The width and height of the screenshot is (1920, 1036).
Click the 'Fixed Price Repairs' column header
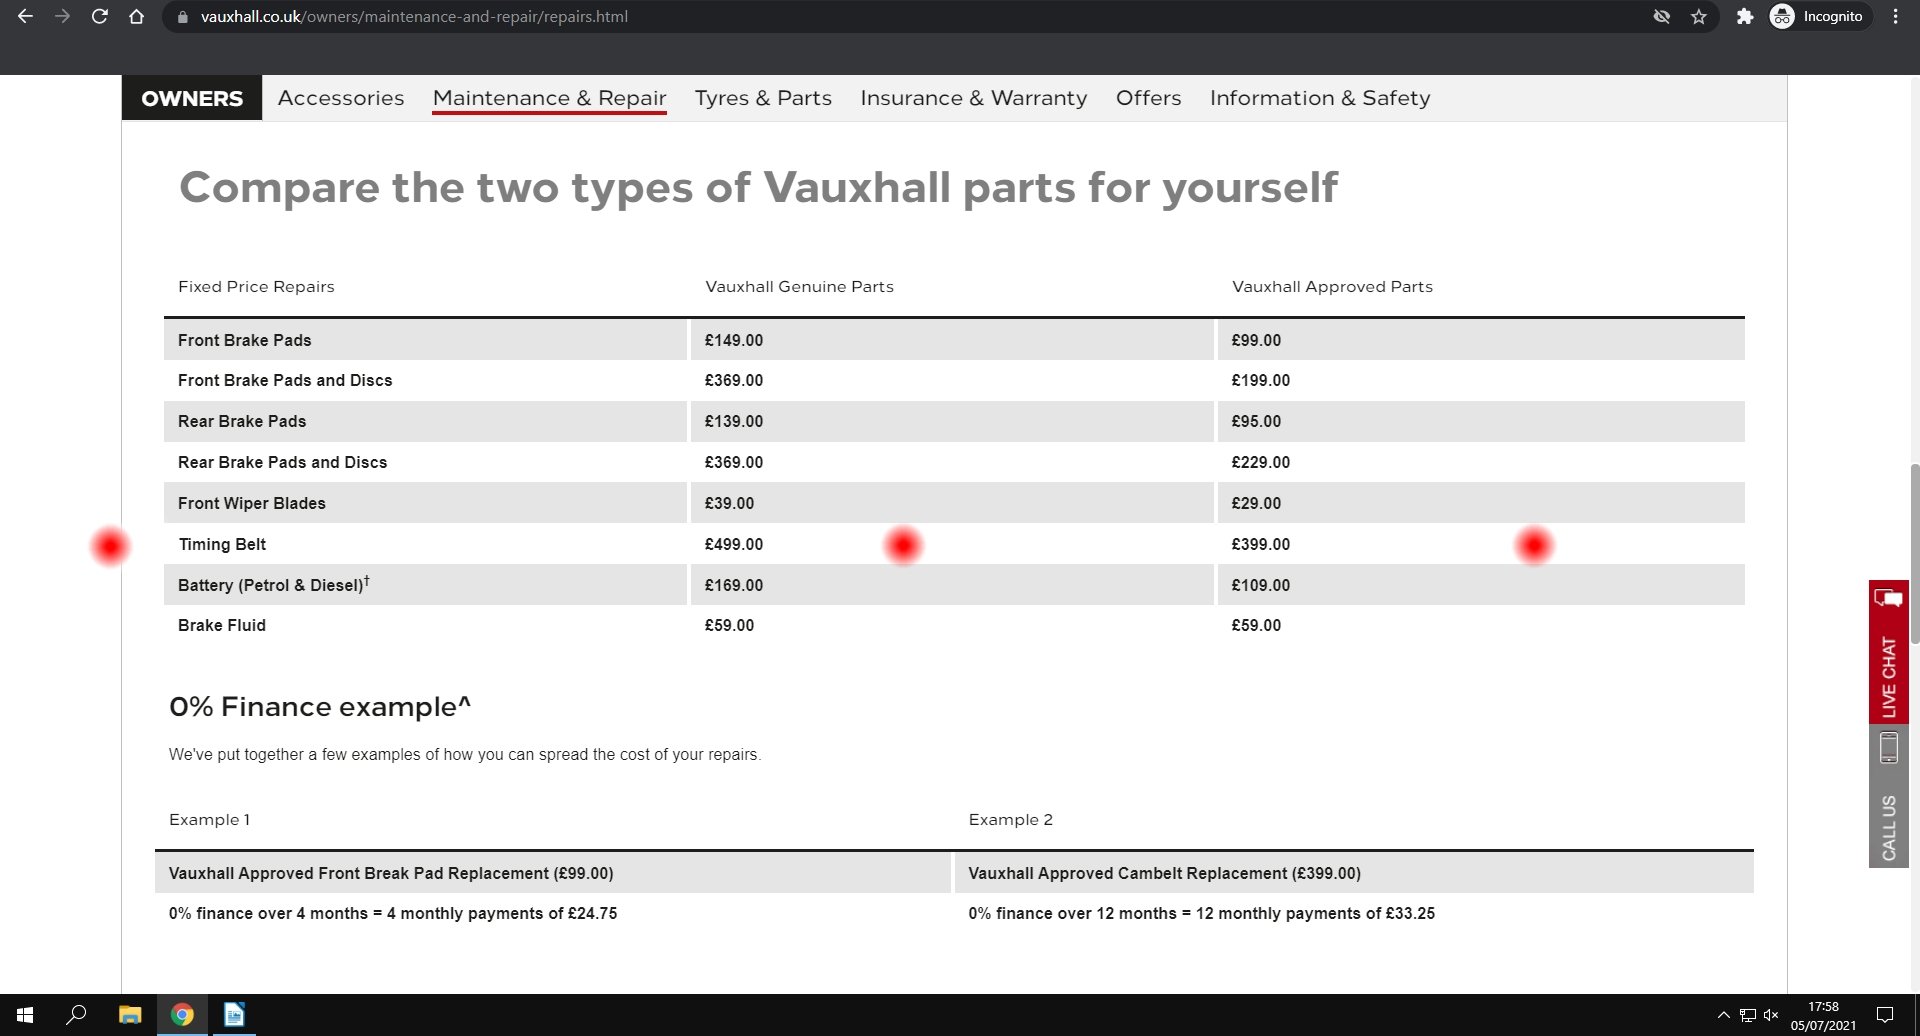[x=256, y=287]
